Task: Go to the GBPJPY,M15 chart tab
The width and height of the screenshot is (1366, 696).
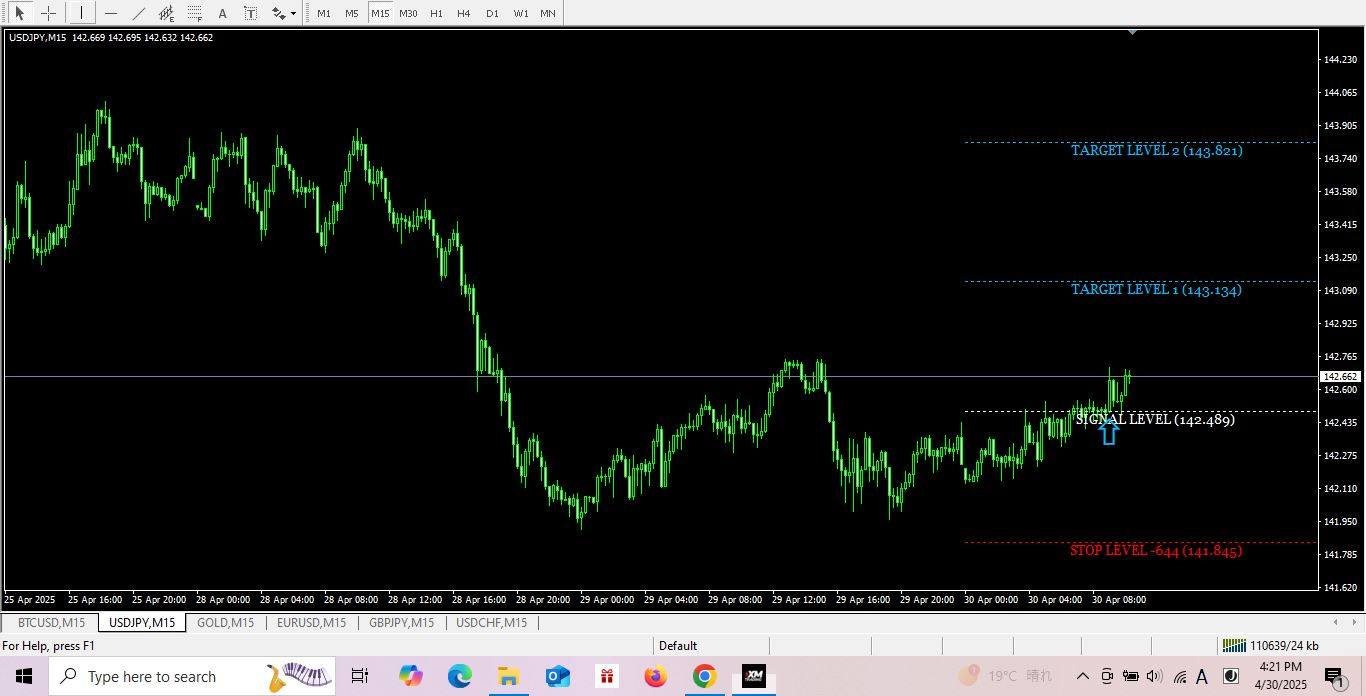Action: [x=401, y=623]
